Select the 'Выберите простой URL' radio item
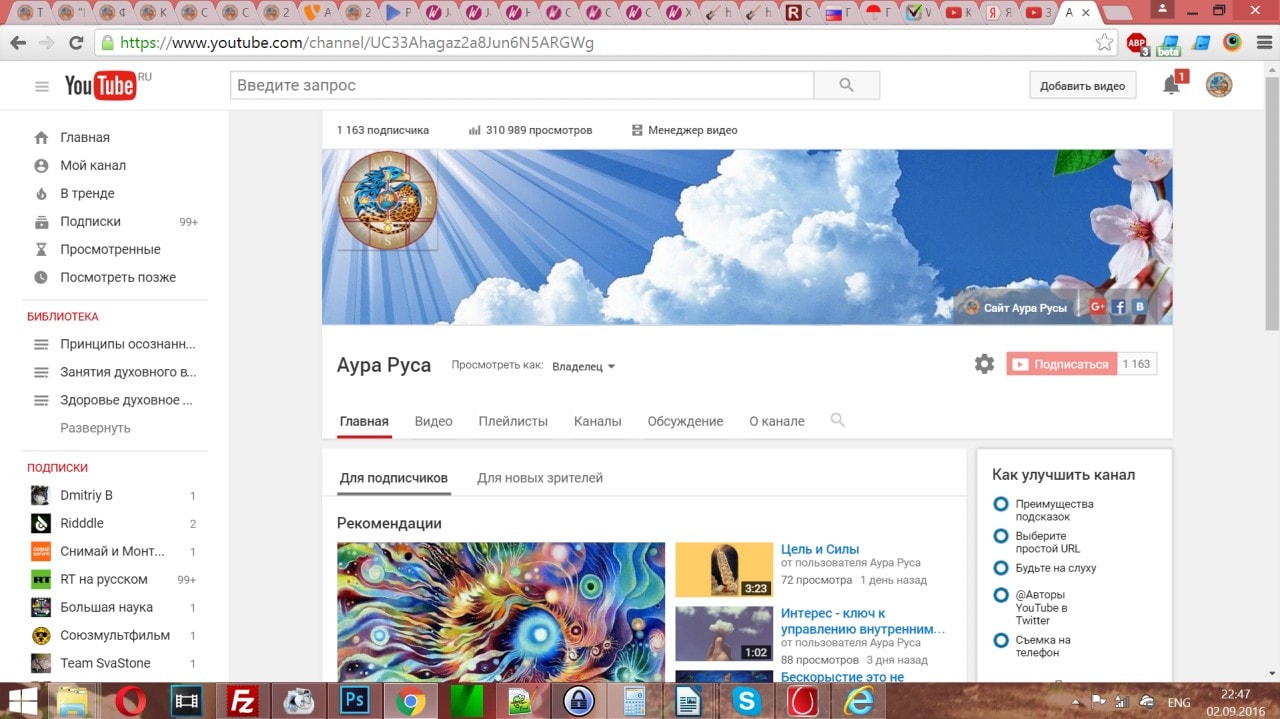 tap(1000, 536)
